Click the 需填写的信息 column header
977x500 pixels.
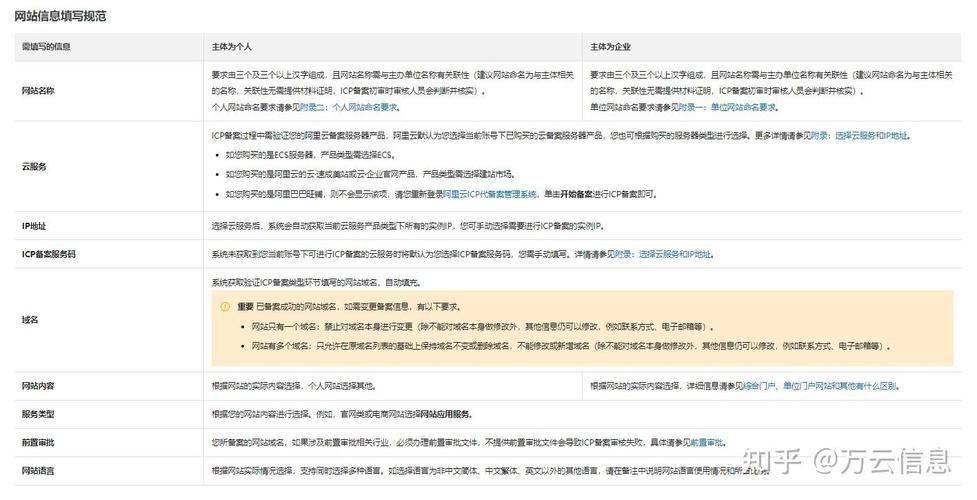point(46,47)
